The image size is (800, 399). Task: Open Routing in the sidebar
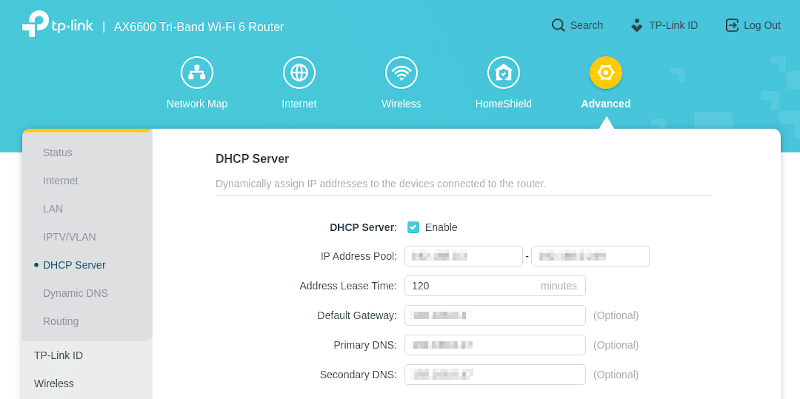[x=61, y=321]
